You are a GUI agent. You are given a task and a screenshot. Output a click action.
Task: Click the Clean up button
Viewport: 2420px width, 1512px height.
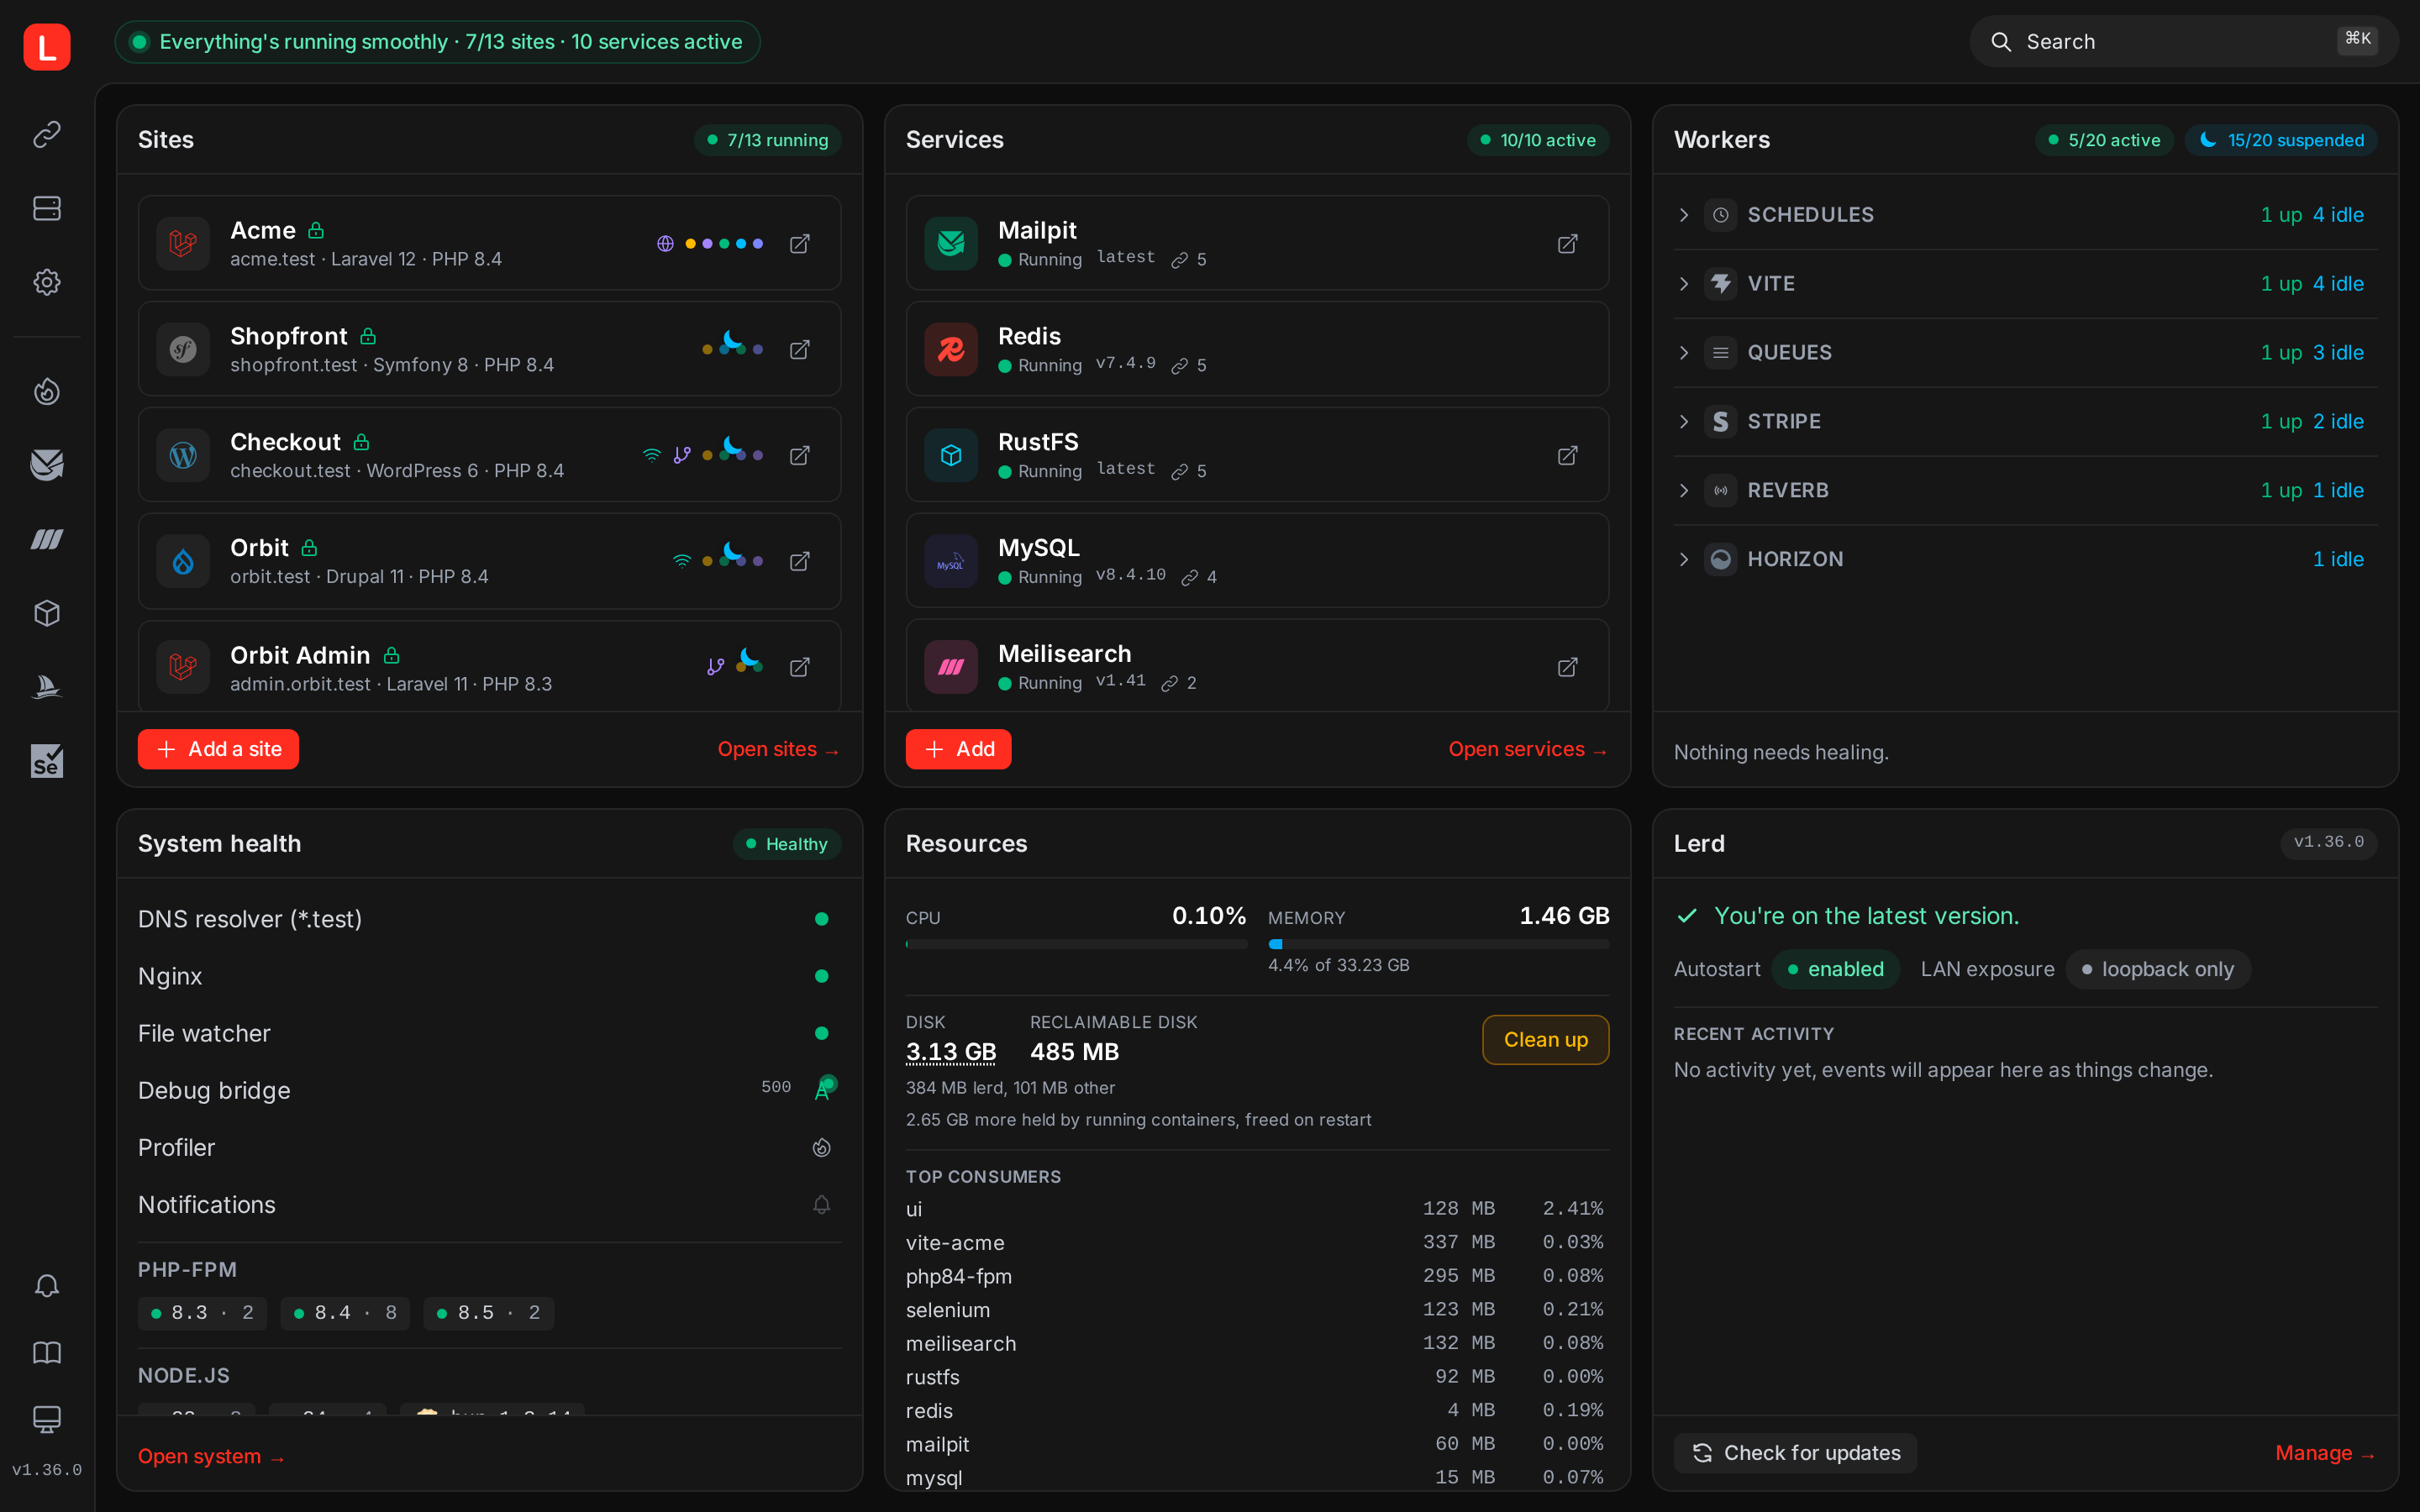(1545, 1040)
